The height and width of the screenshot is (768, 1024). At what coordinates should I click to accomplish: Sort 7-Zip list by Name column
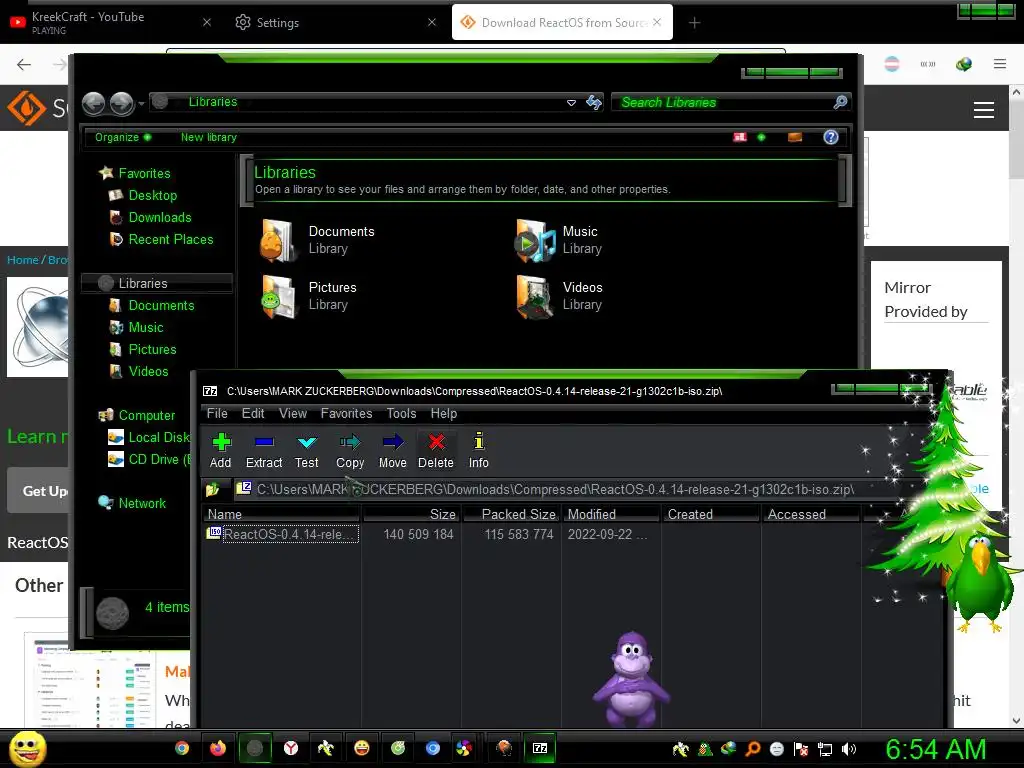point(281,514)
